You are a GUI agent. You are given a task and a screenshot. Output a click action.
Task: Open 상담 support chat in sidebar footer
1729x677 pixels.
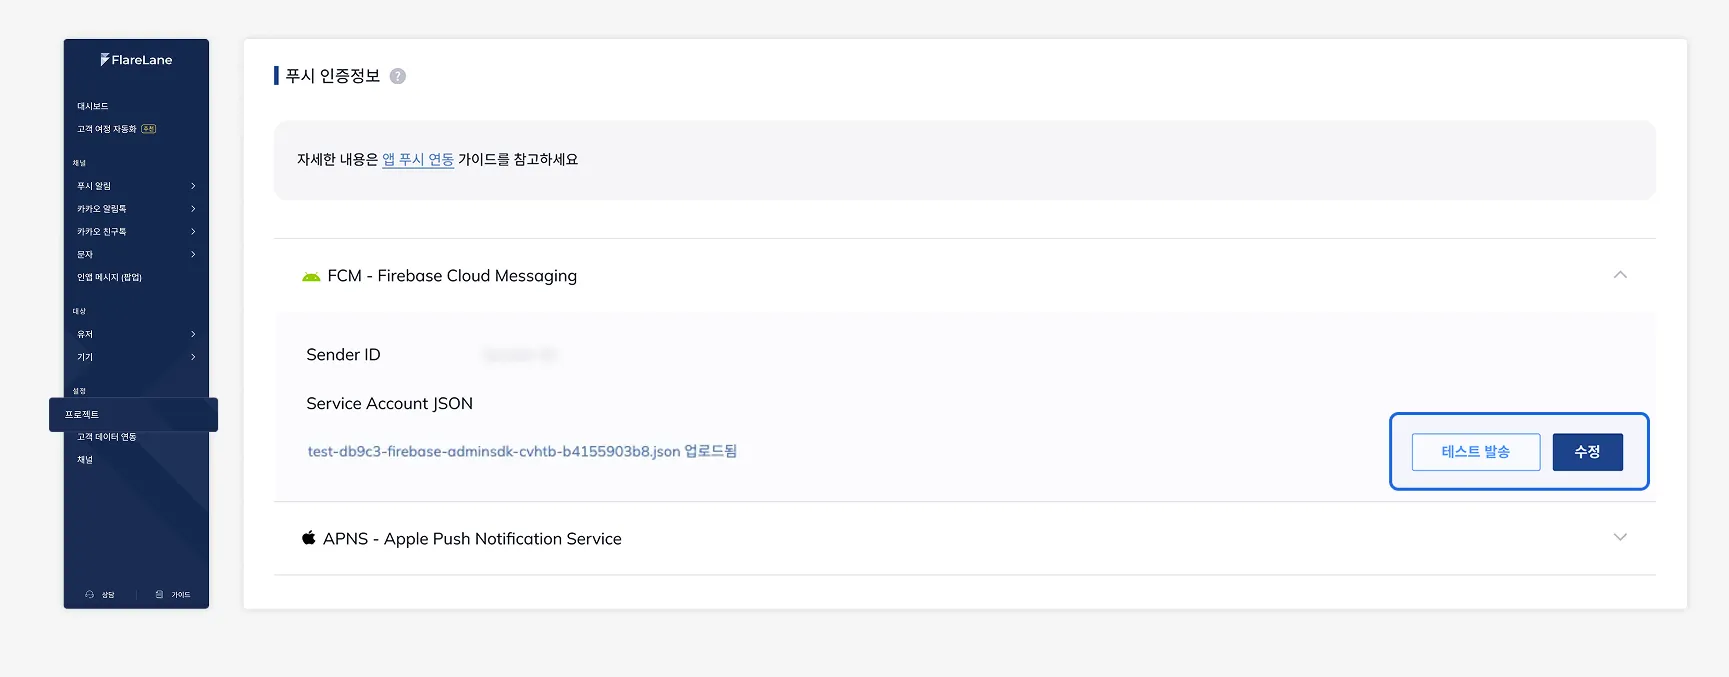coord(100,595)
